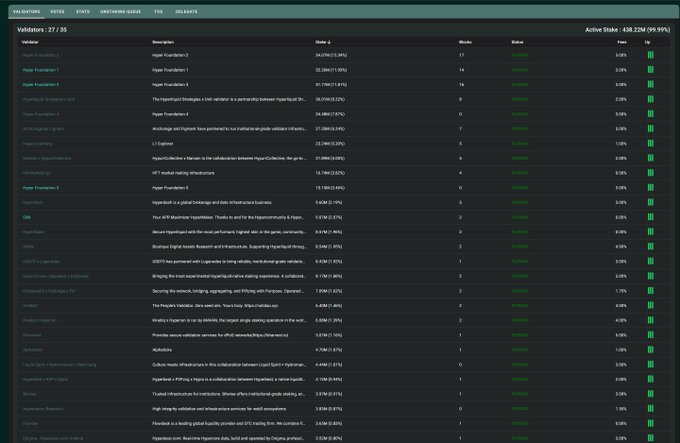Image resolution: width=680 pixels, height=443 pixels.
Task: Click uptime icon in HFT market making row
Action: click(651, 173)
